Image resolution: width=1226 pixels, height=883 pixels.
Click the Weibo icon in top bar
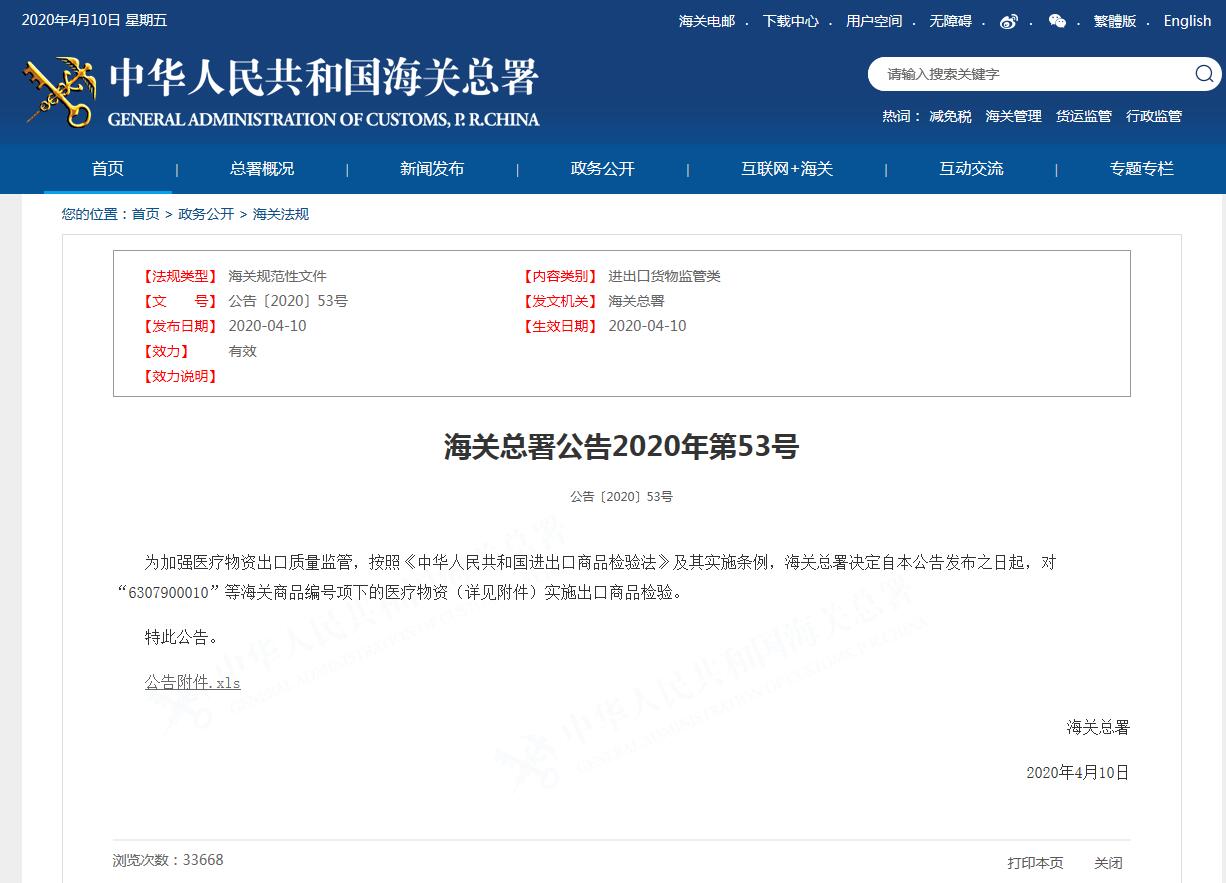pos(1008,21)
